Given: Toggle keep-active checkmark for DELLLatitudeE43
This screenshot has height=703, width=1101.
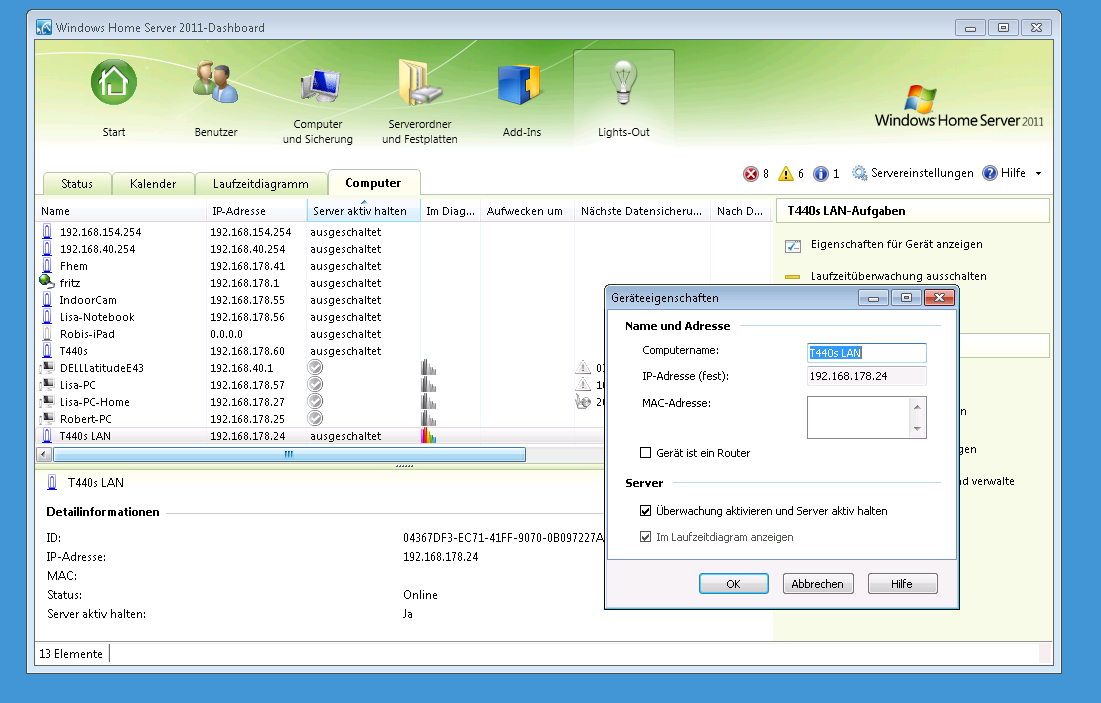Looking at the screenshot, I should click(x=315, y=367).
